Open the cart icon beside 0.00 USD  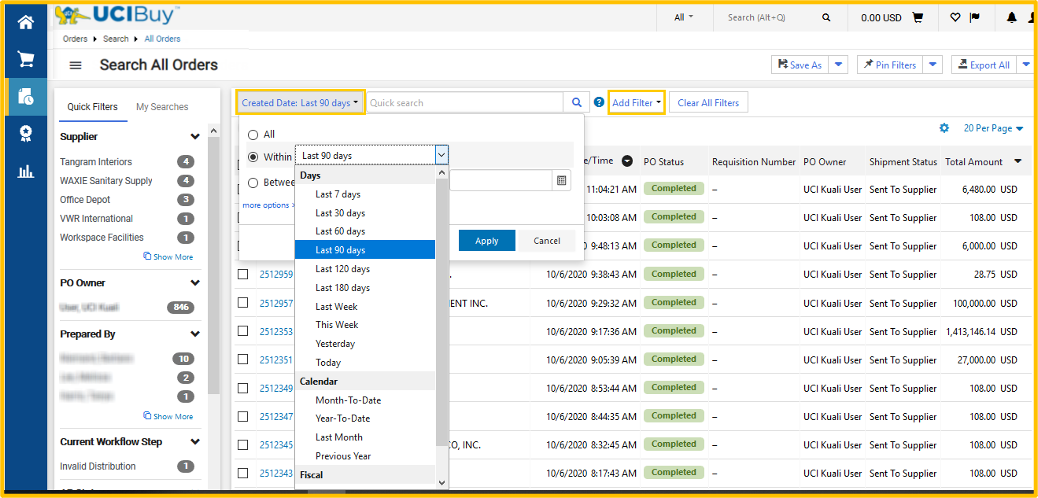(918, 18)
